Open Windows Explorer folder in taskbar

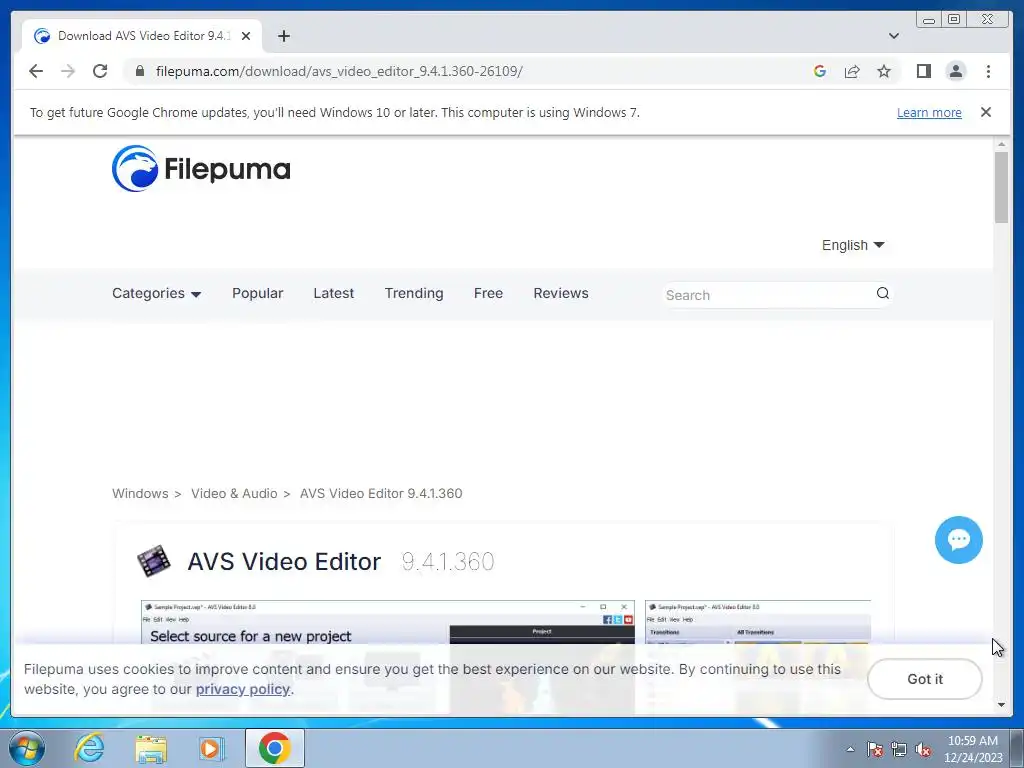click(x=151, y=748)
